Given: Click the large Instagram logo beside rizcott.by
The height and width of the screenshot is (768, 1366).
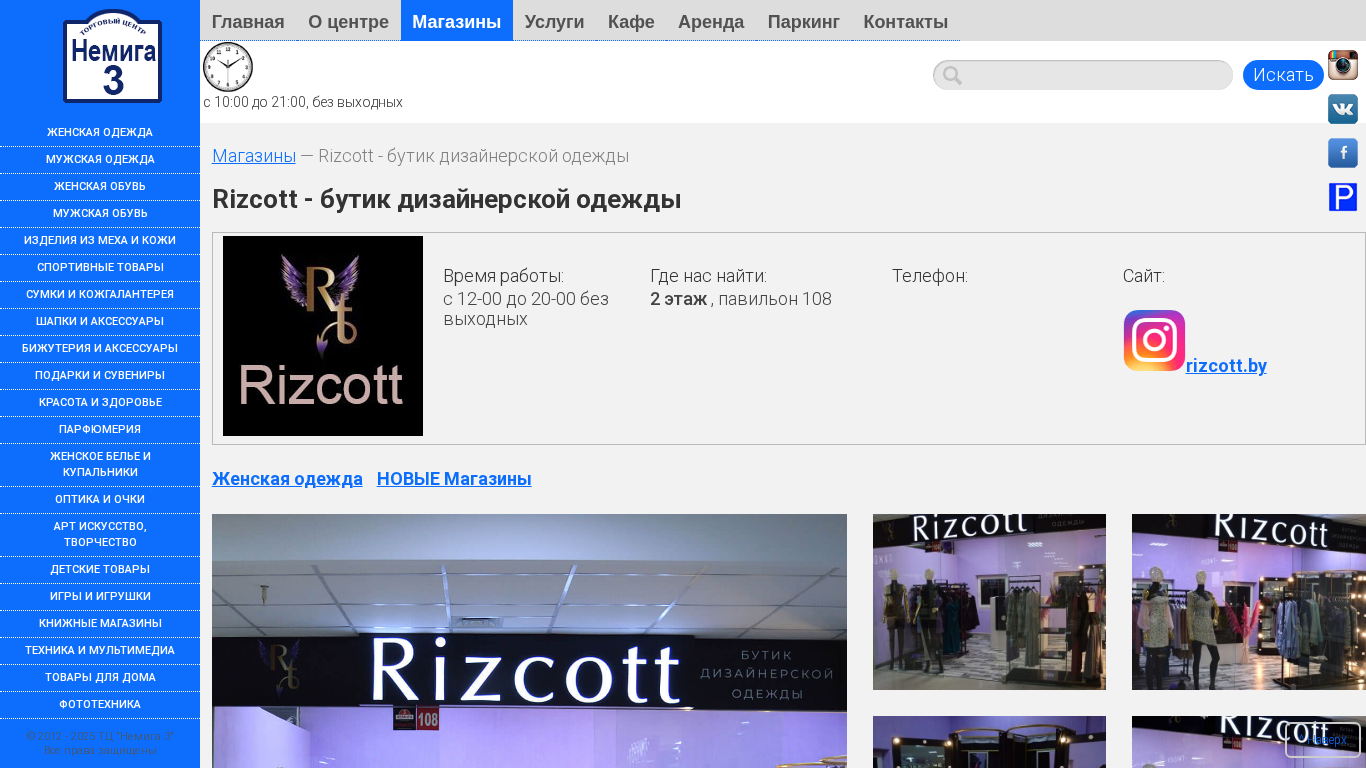Looking at the screenshot, I should [x=1154, y=341].
